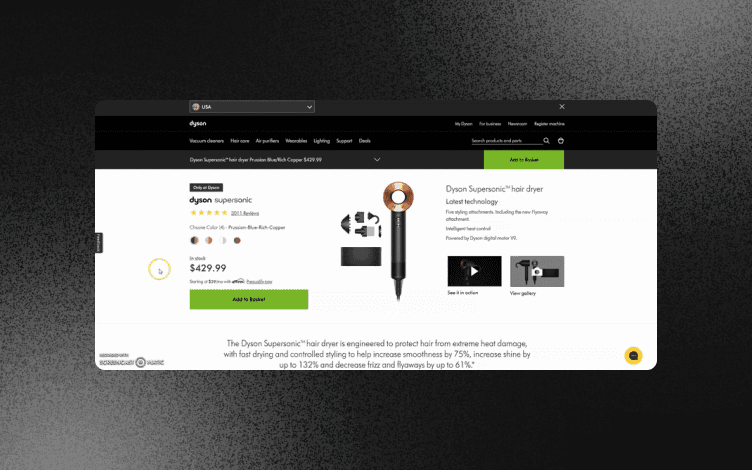Click the Dyson logo in header
752x470 pixels.
point(198,123)
